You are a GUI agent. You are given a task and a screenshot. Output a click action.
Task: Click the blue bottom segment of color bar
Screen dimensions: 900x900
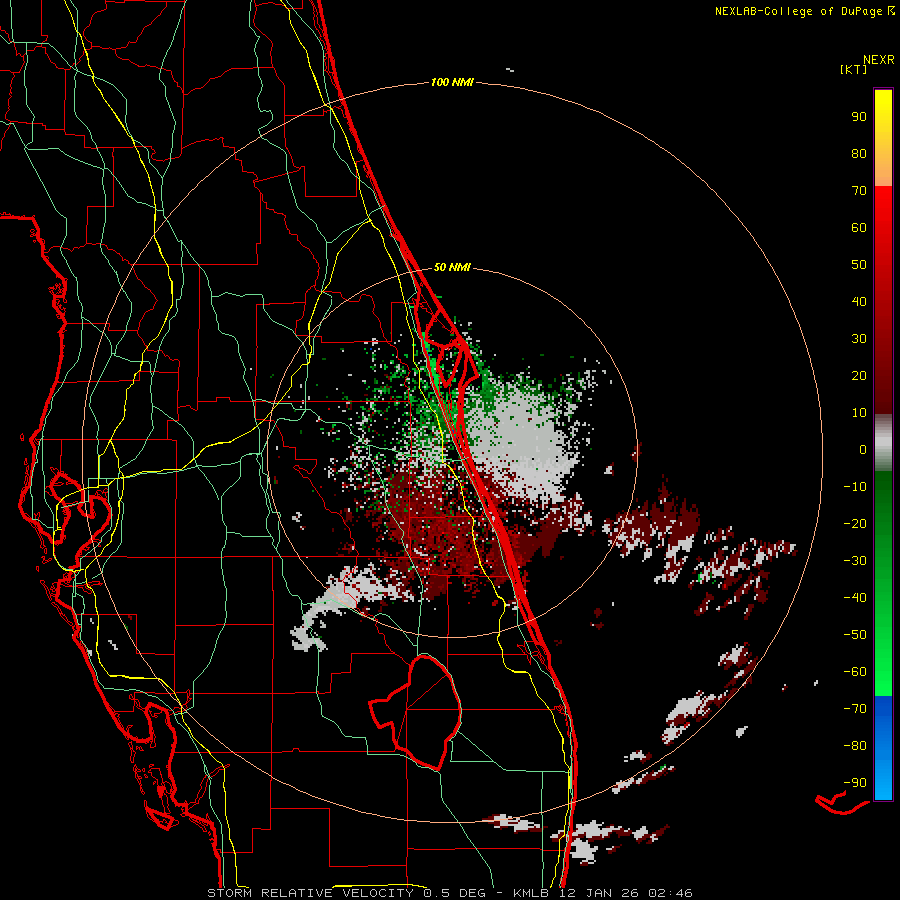[883, 748]
